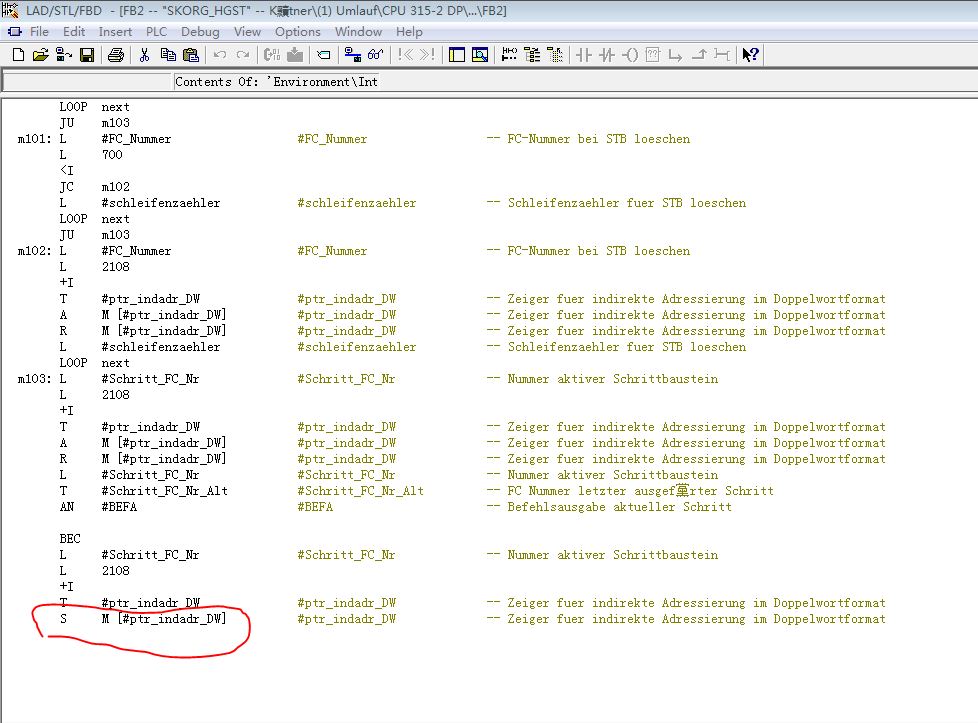The width and height of the screenshot is (978, 723).
Task: Toggle online/offline connection icon
Action: (x=352, y=55)
